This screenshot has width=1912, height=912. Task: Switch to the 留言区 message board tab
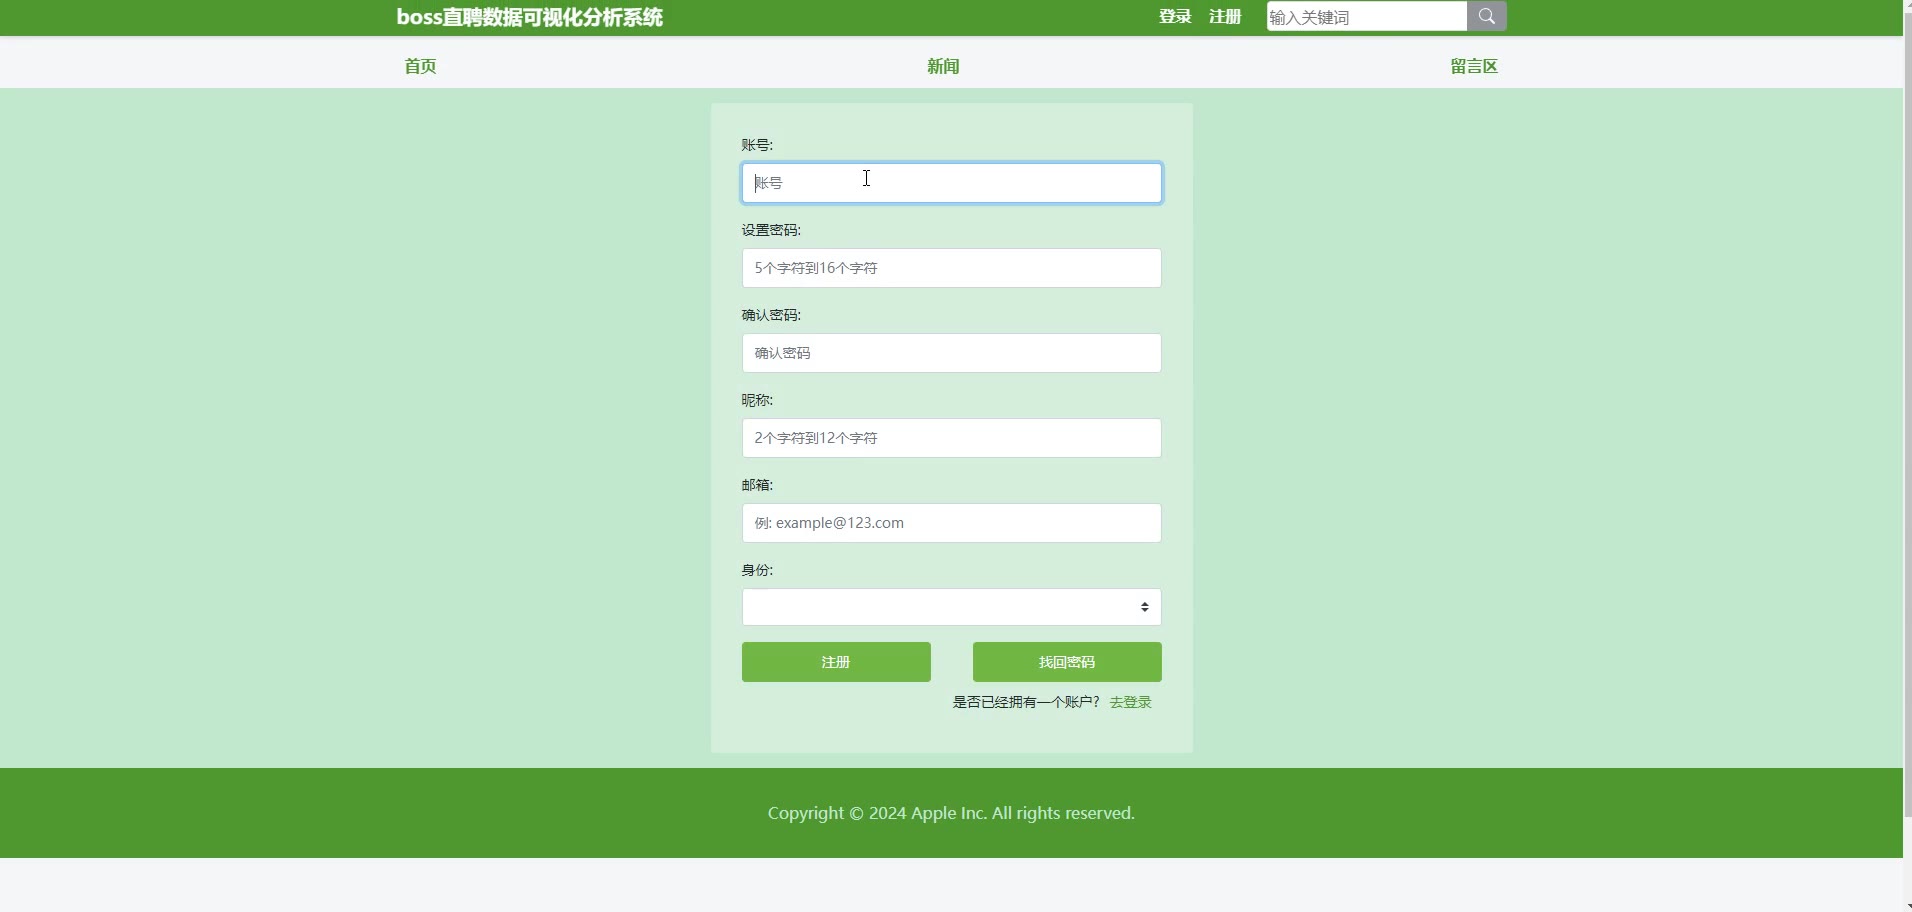1474,66
